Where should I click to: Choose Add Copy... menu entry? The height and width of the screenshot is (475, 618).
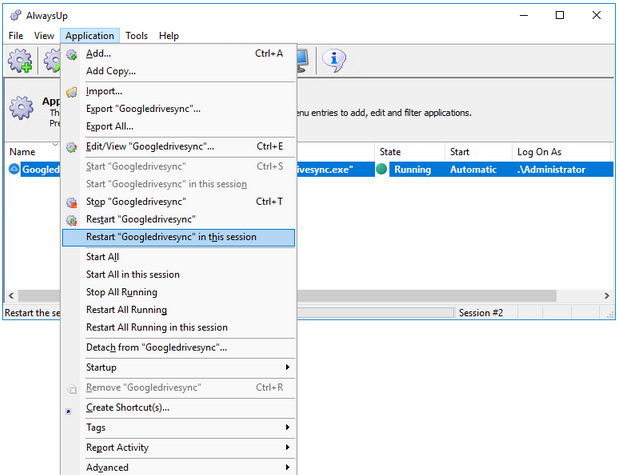179,71
